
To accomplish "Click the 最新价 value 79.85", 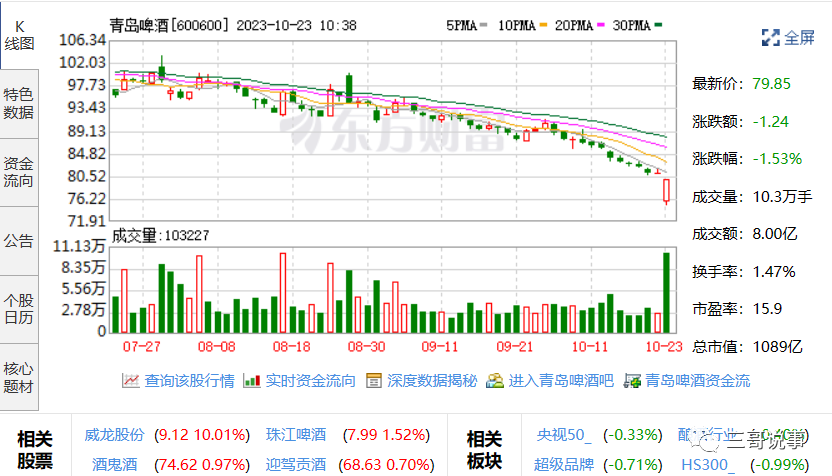I will tap(771, 84).
